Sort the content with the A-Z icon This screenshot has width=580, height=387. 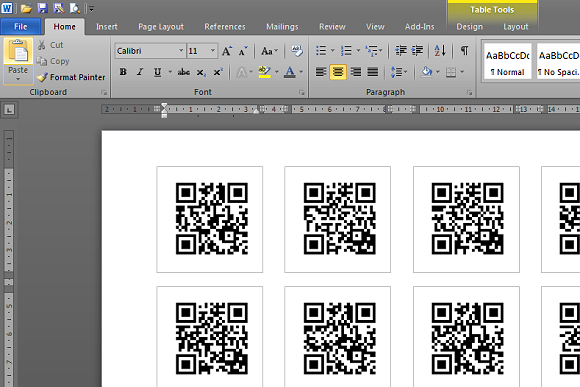click(440, 51)
